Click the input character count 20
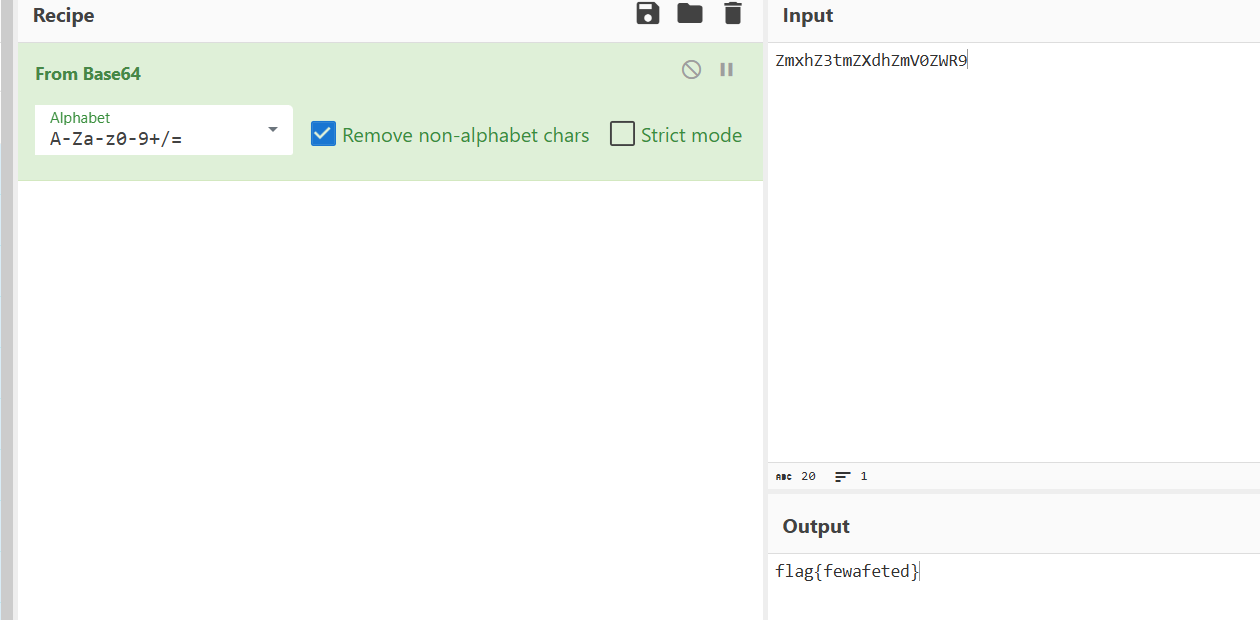The width and height of the screenshot is (1260, 620). [808, 477]
